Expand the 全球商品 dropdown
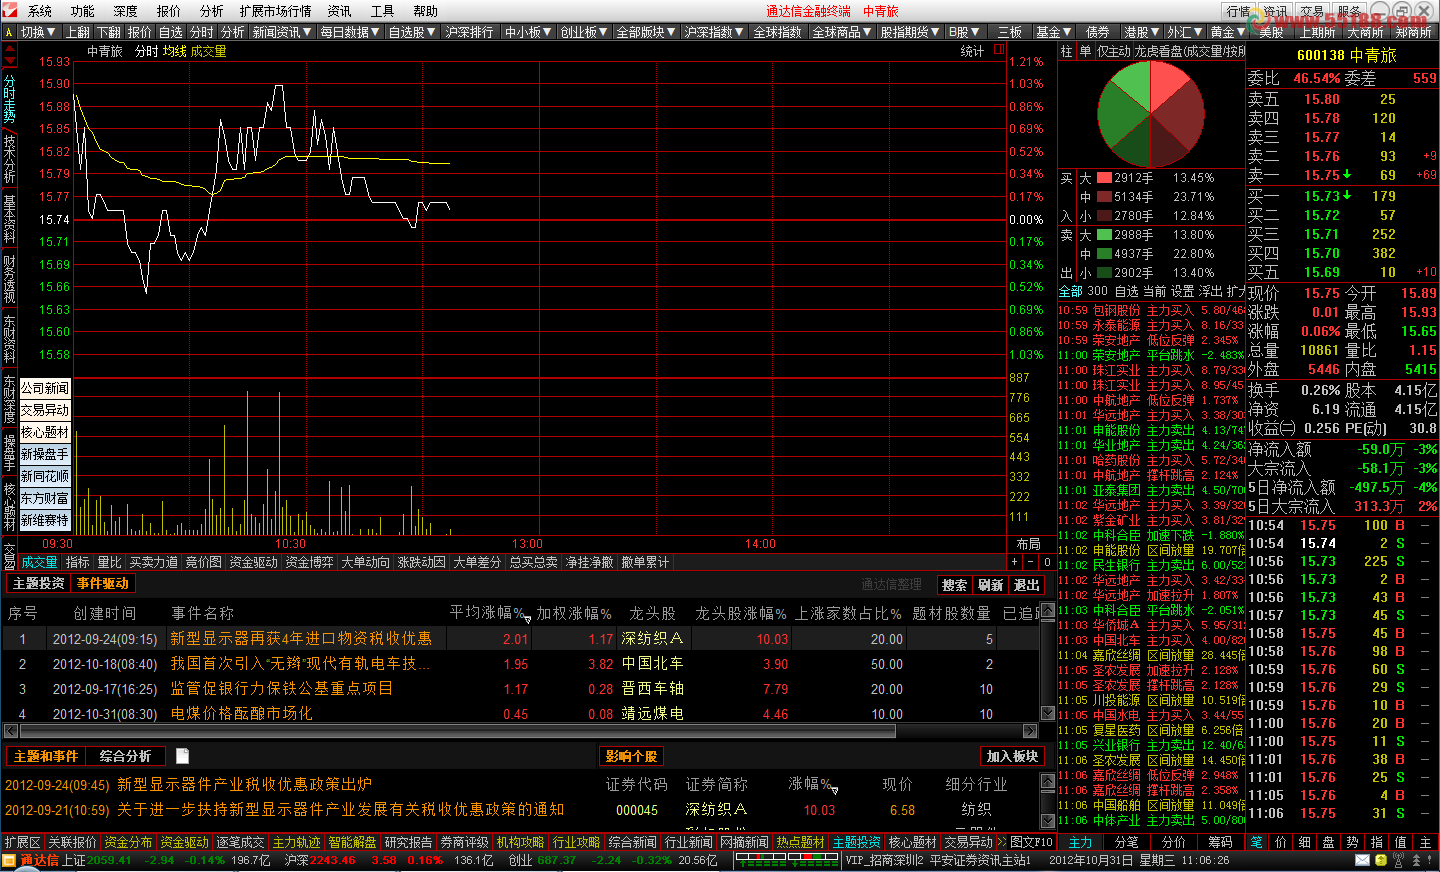This screenshot has height=872, width=1440. coord(842,32)
